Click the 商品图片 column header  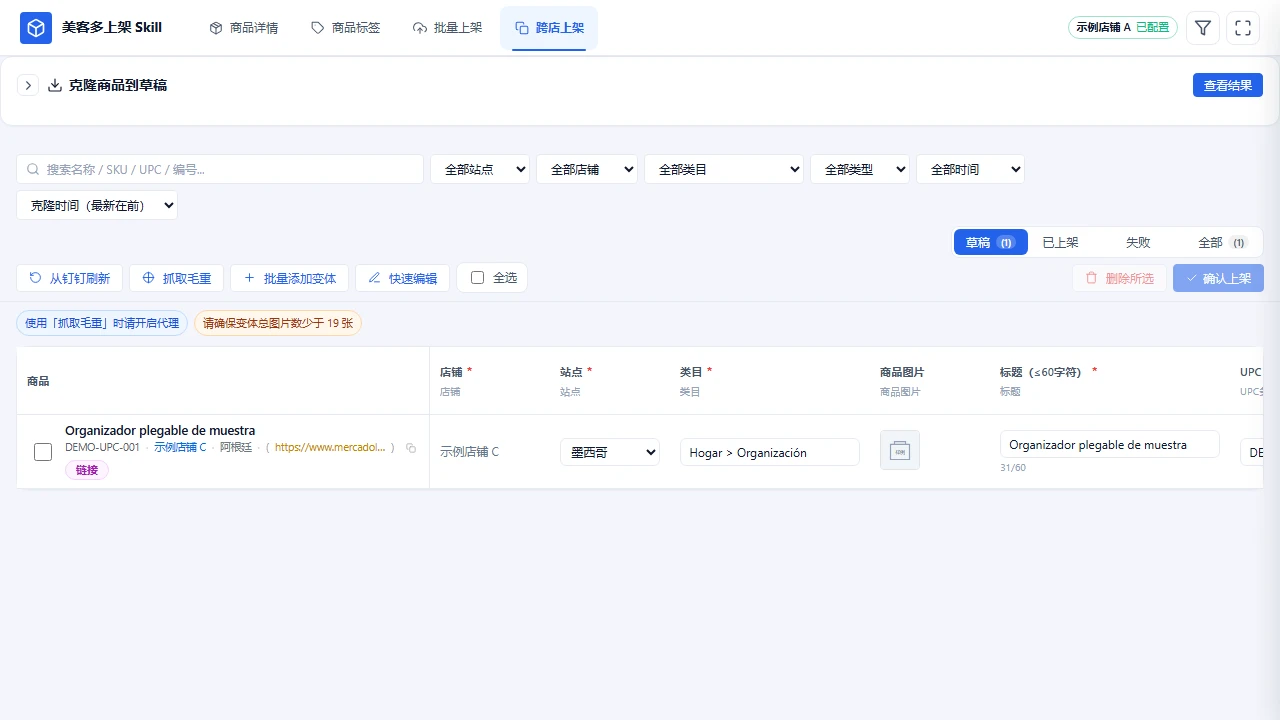tap(902, 371)
